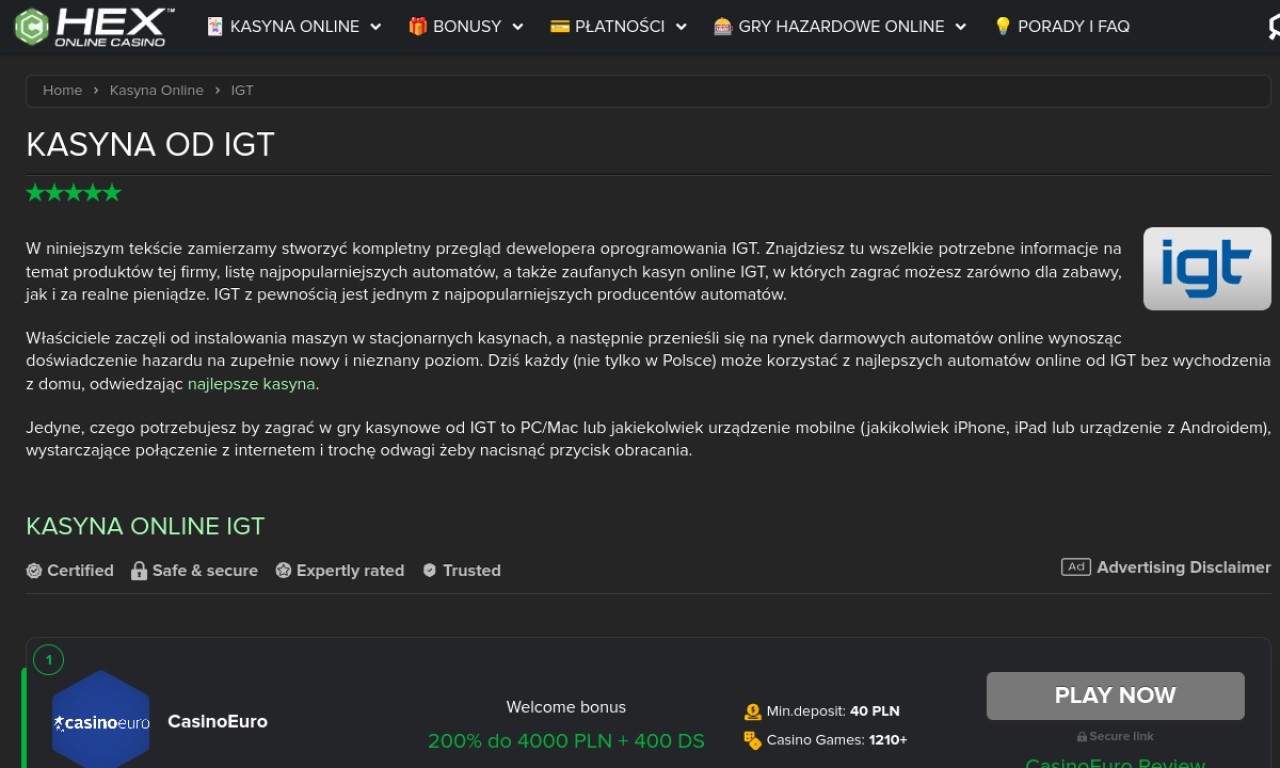
Task: Click the Certified badge icon
Action: pos(34,570)
